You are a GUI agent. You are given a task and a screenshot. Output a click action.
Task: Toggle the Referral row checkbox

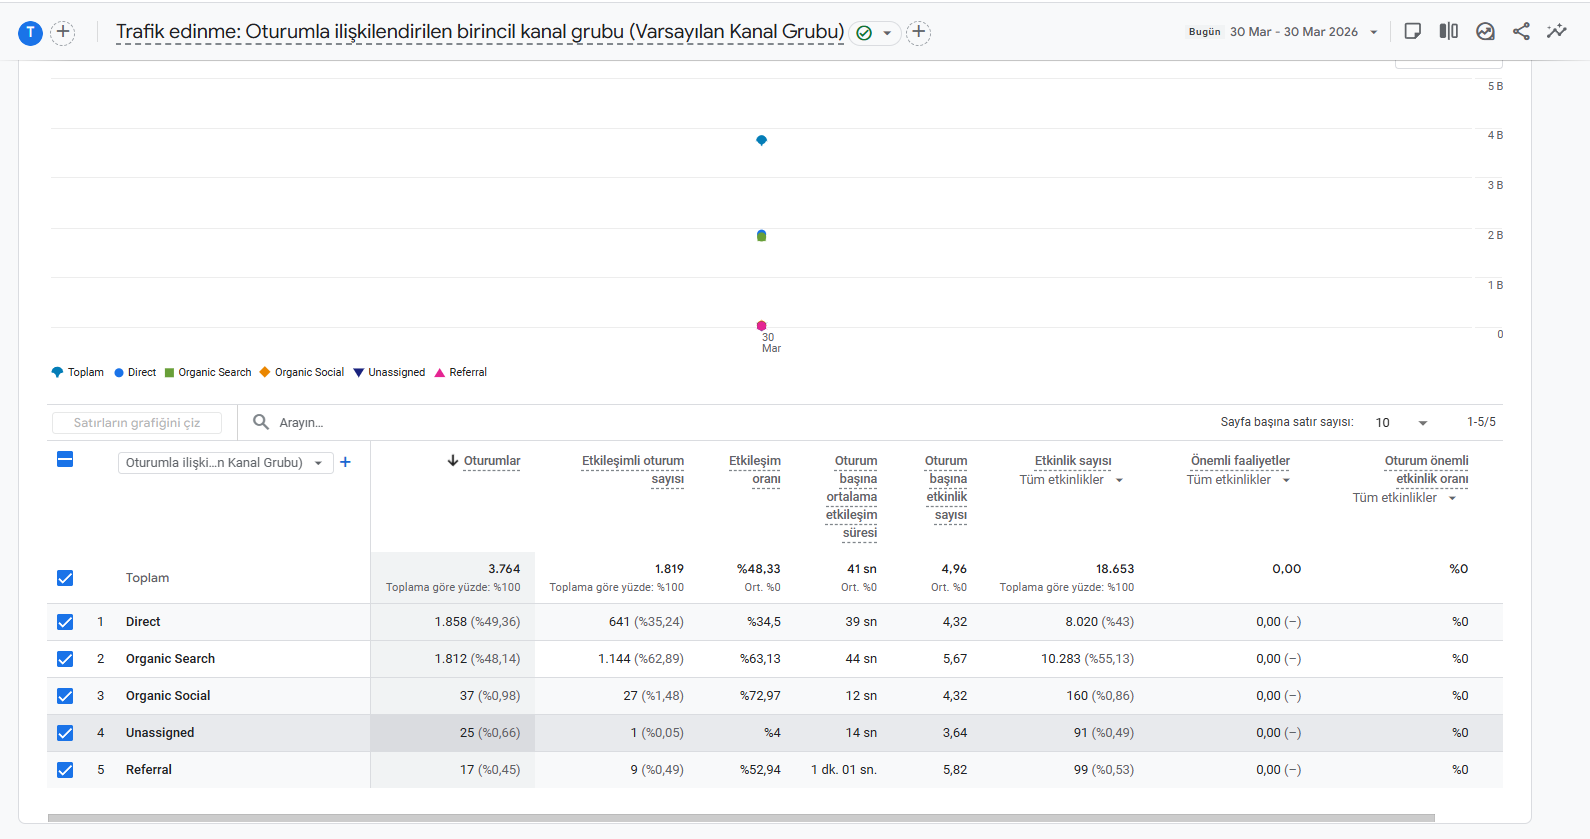click(65, 770)
